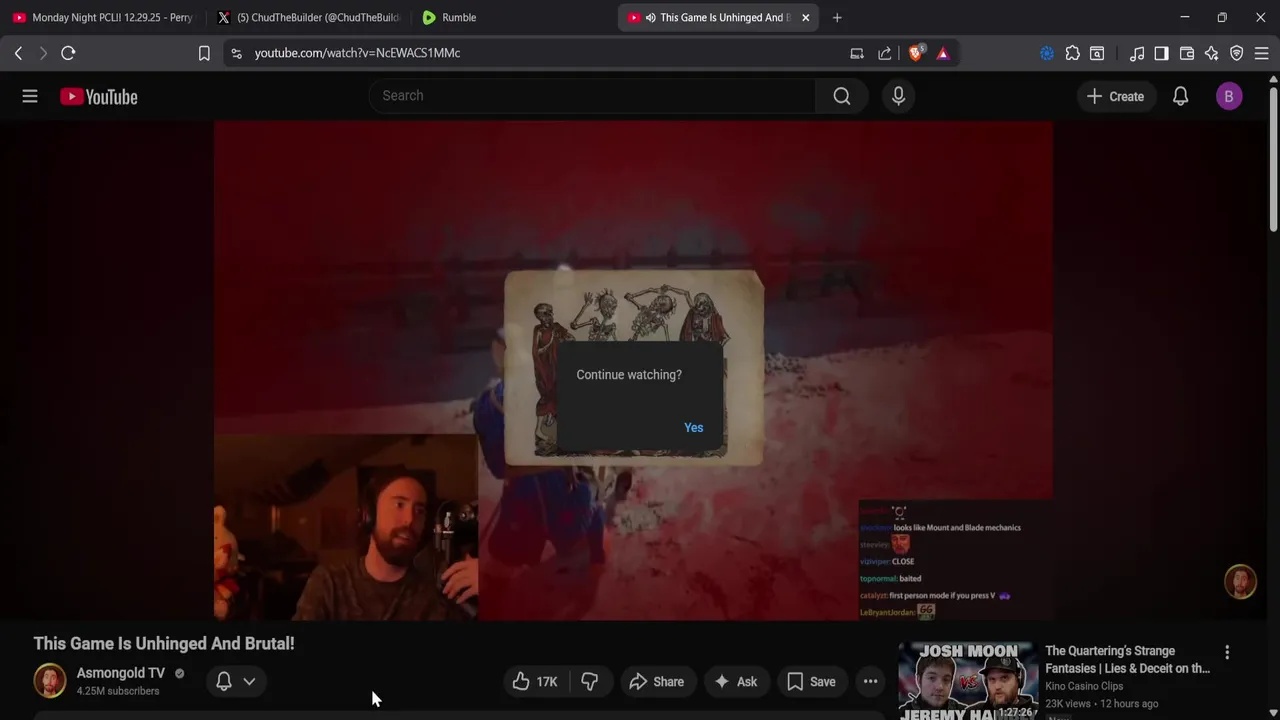Bookmark this page with bookmark icon
1280x720 pixels.
[x=204, y=53]
